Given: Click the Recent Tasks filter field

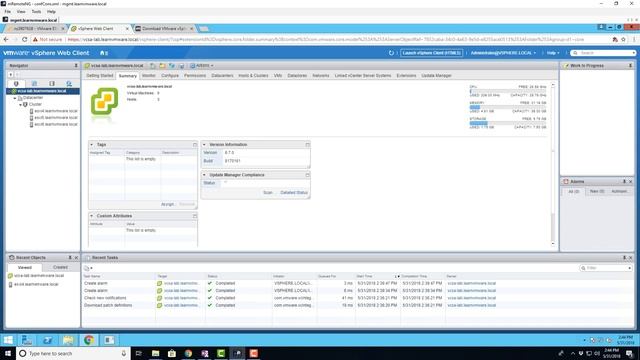Looking at the screenshot, I should point(606,268).
